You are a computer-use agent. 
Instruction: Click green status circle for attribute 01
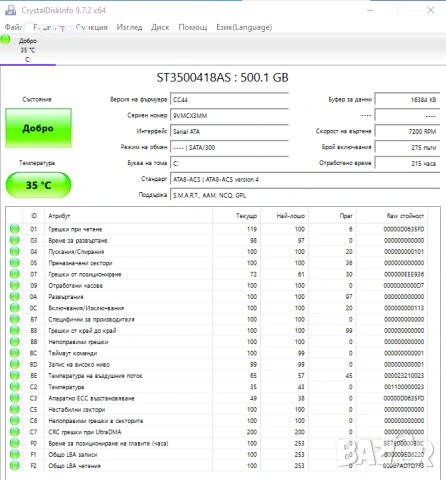(15, 229)
